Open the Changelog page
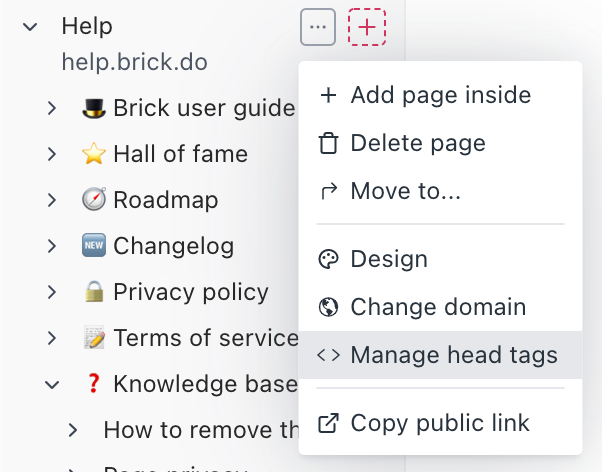The height and width of the screenshot is (472, 602). coord(173,246)
